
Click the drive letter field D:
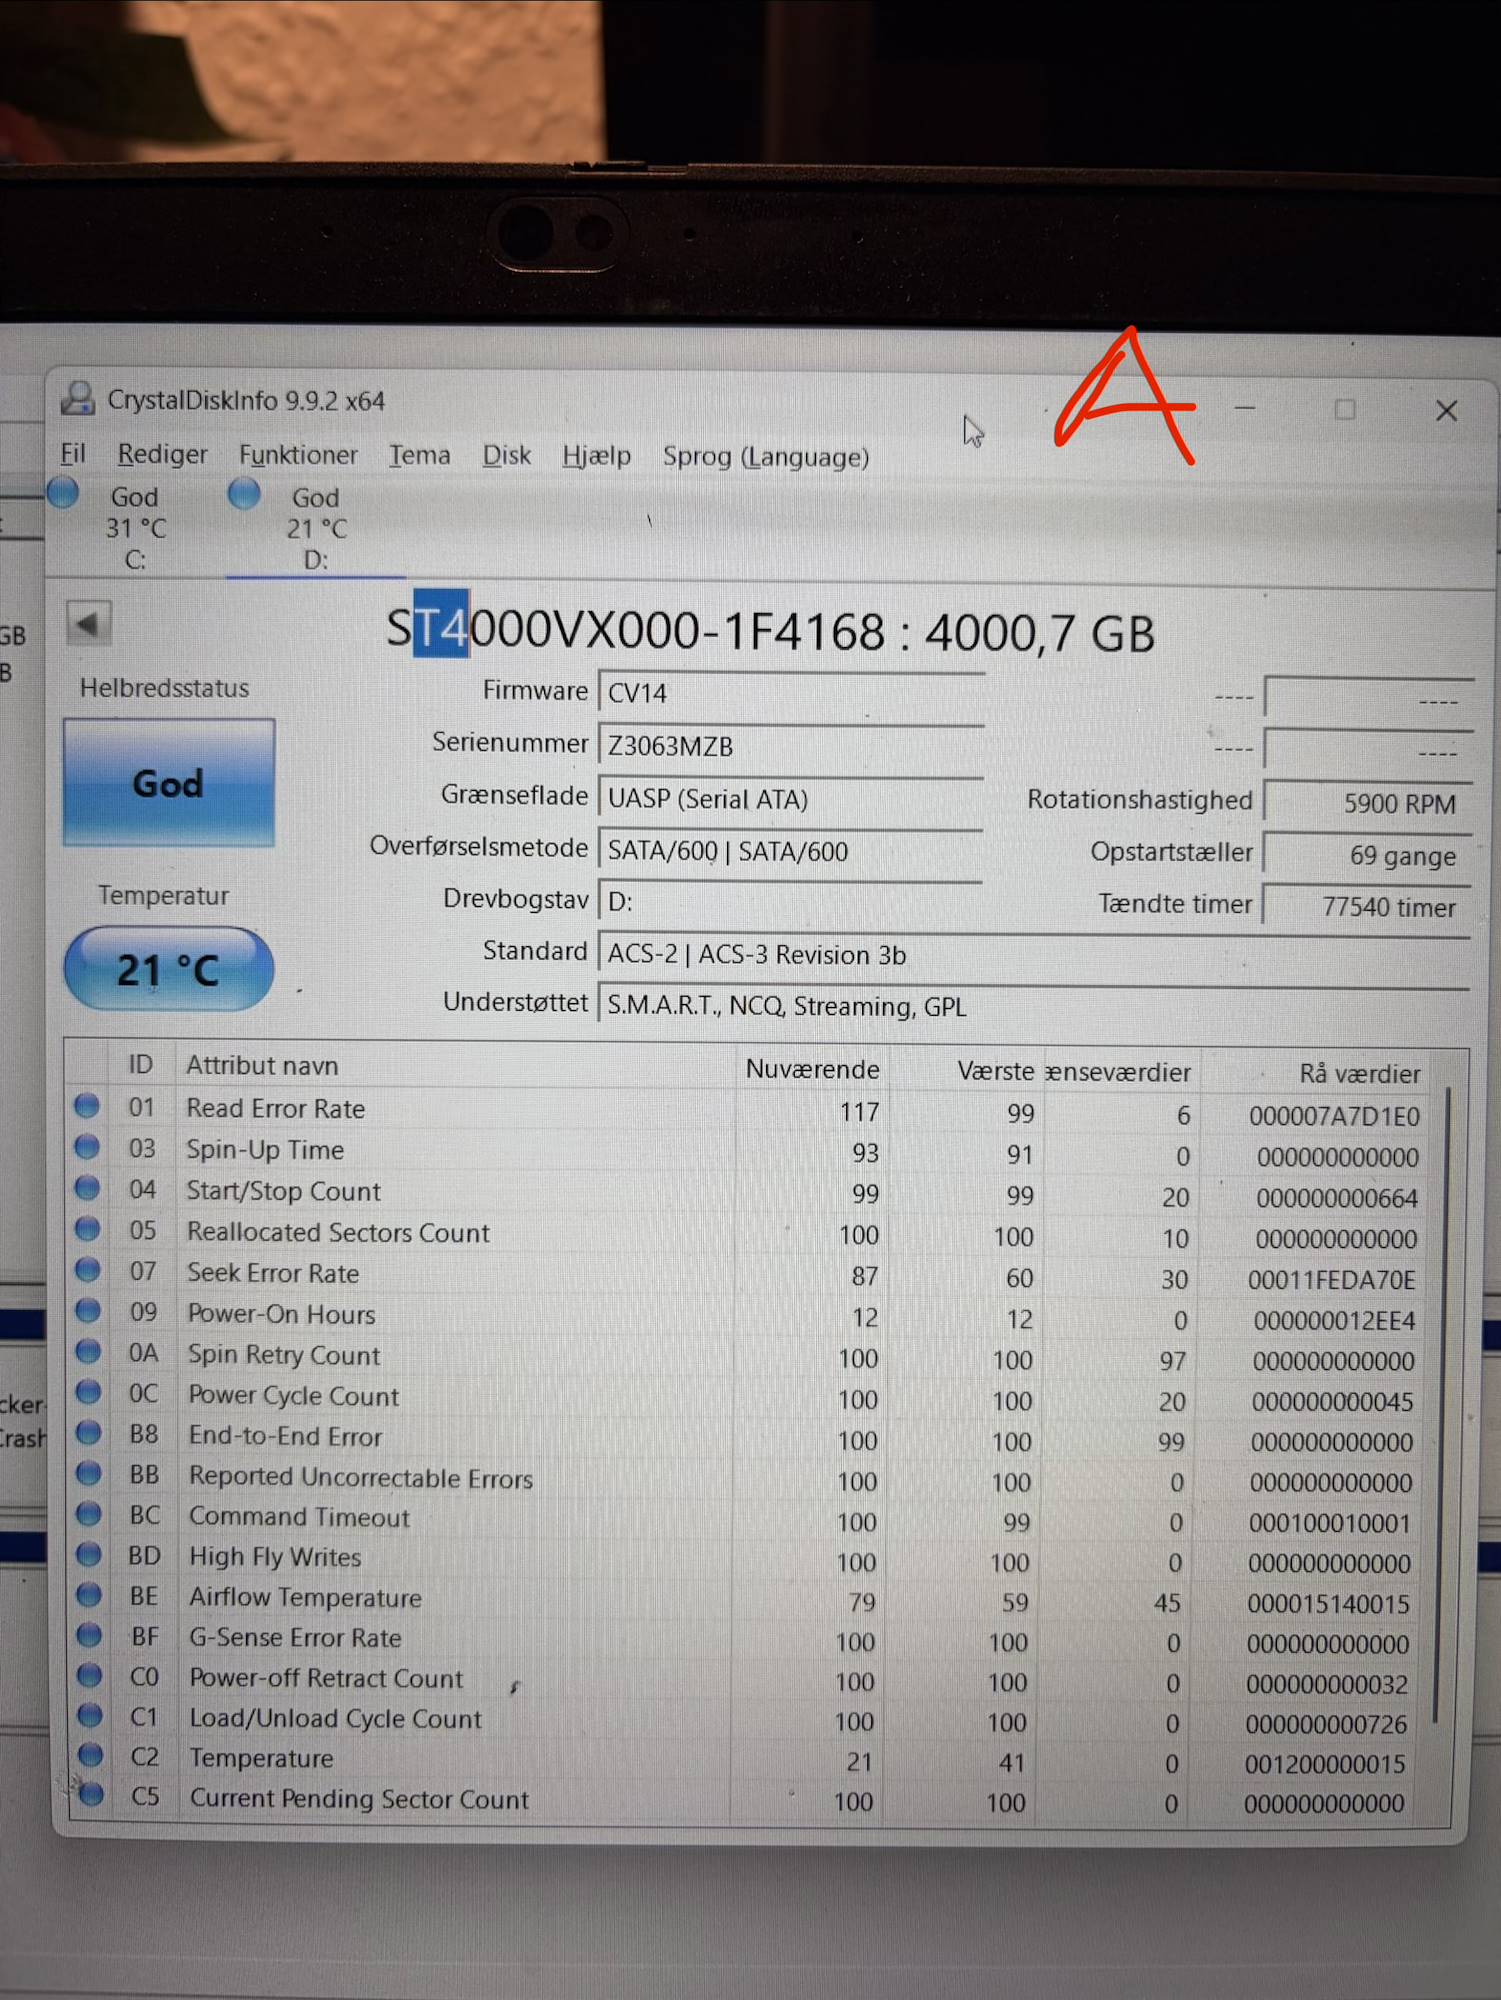tap(791, 902)
